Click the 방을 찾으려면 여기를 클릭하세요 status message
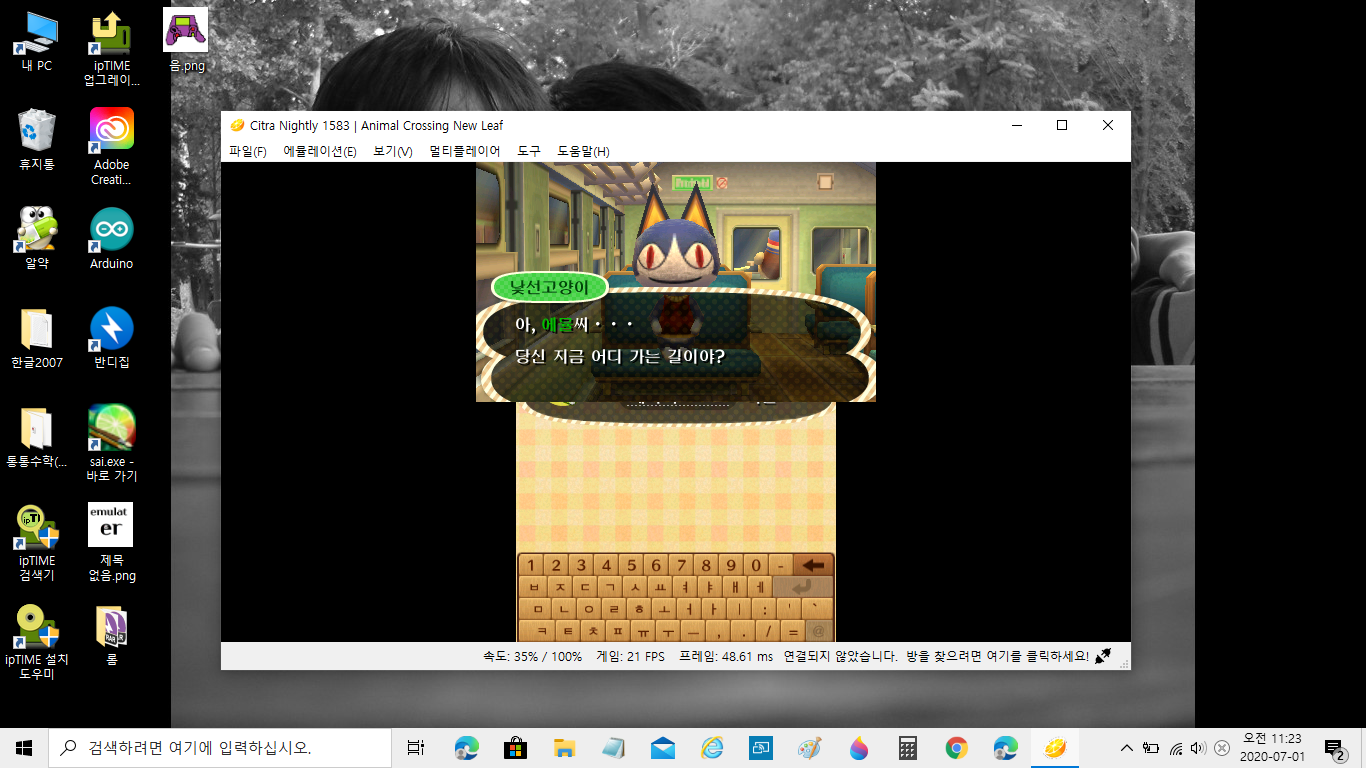The image size is (1366, 768). (x=998, y=657)
